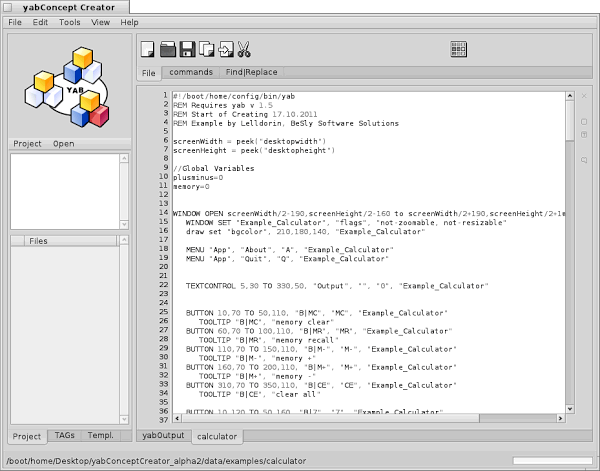Screen dimensions: 600x471
Task: Click the X icon beside the editor
Action: click(583, 97)
